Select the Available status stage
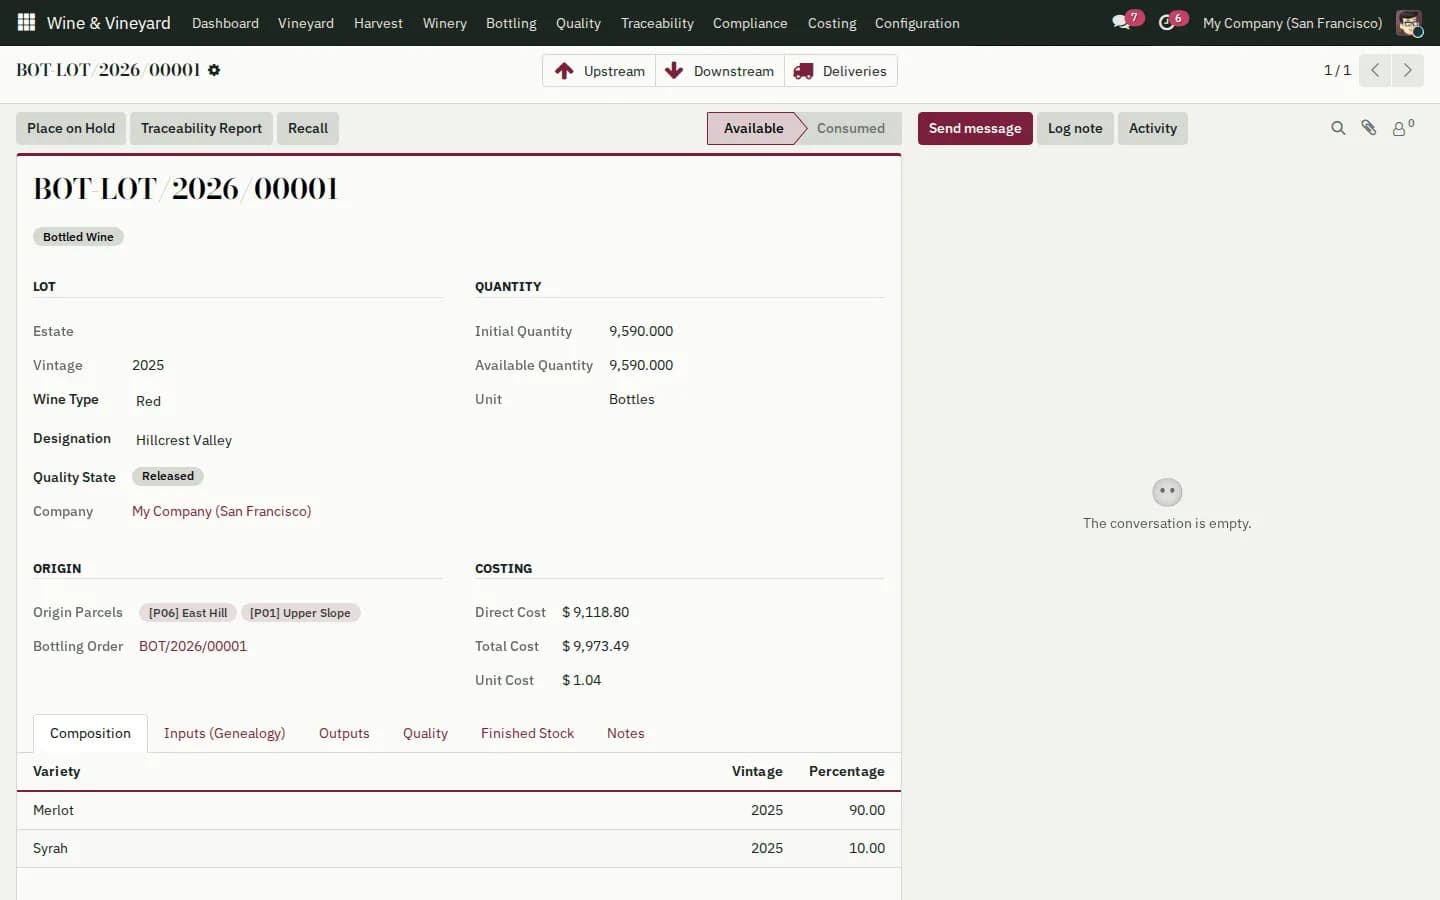Screen dimensions: 1440x900 753,128
